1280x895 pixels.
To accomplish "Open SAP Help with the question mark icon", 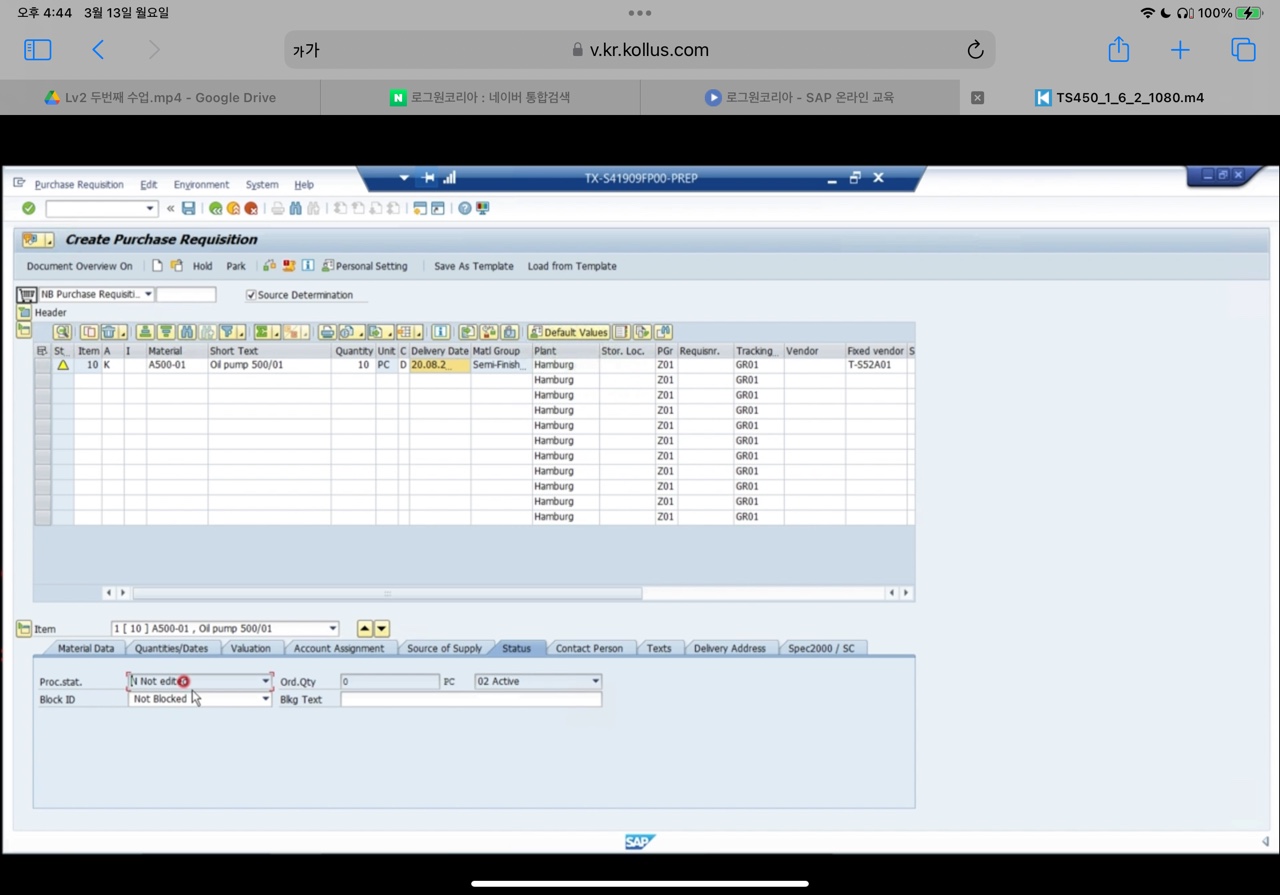I will [x=465, y=208].
